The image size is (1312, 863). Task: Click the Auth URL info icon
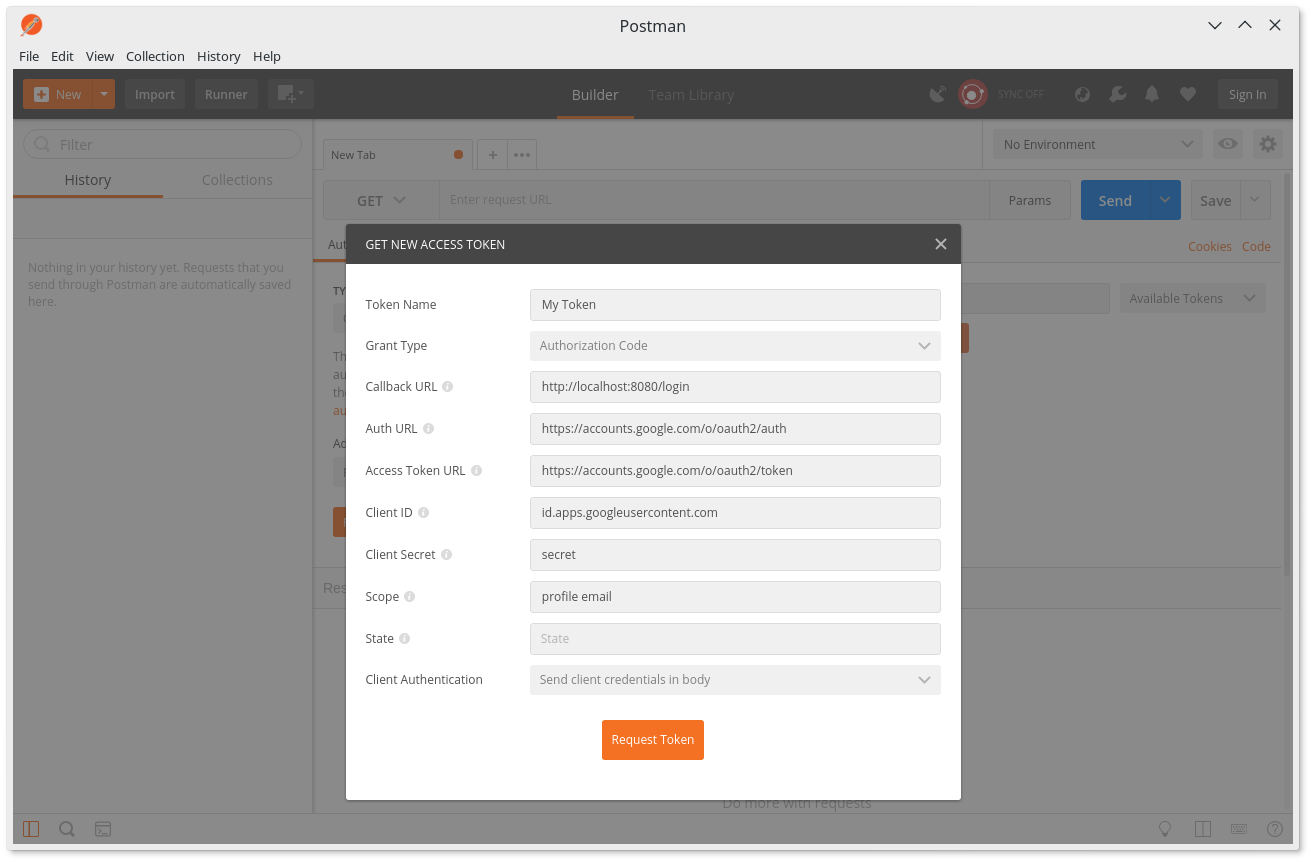click(x=429, y=429)
